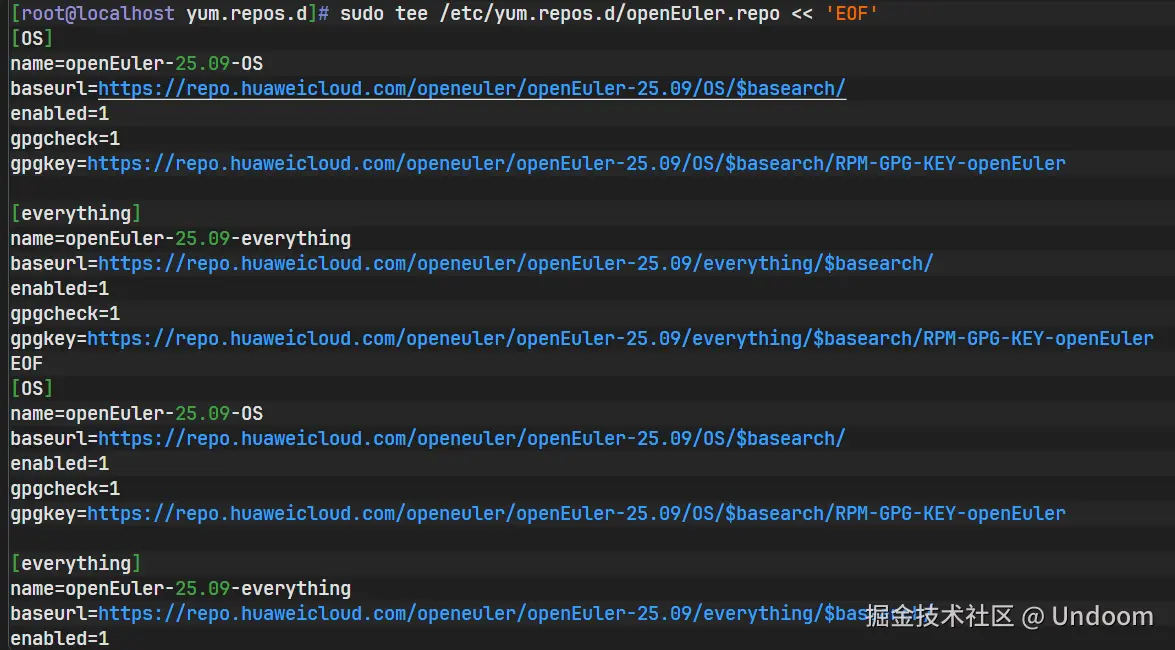The height and width of the screenshot is (650, 1175).
Task: Click the final enabled=1 line of output
Action: point(60,639)
